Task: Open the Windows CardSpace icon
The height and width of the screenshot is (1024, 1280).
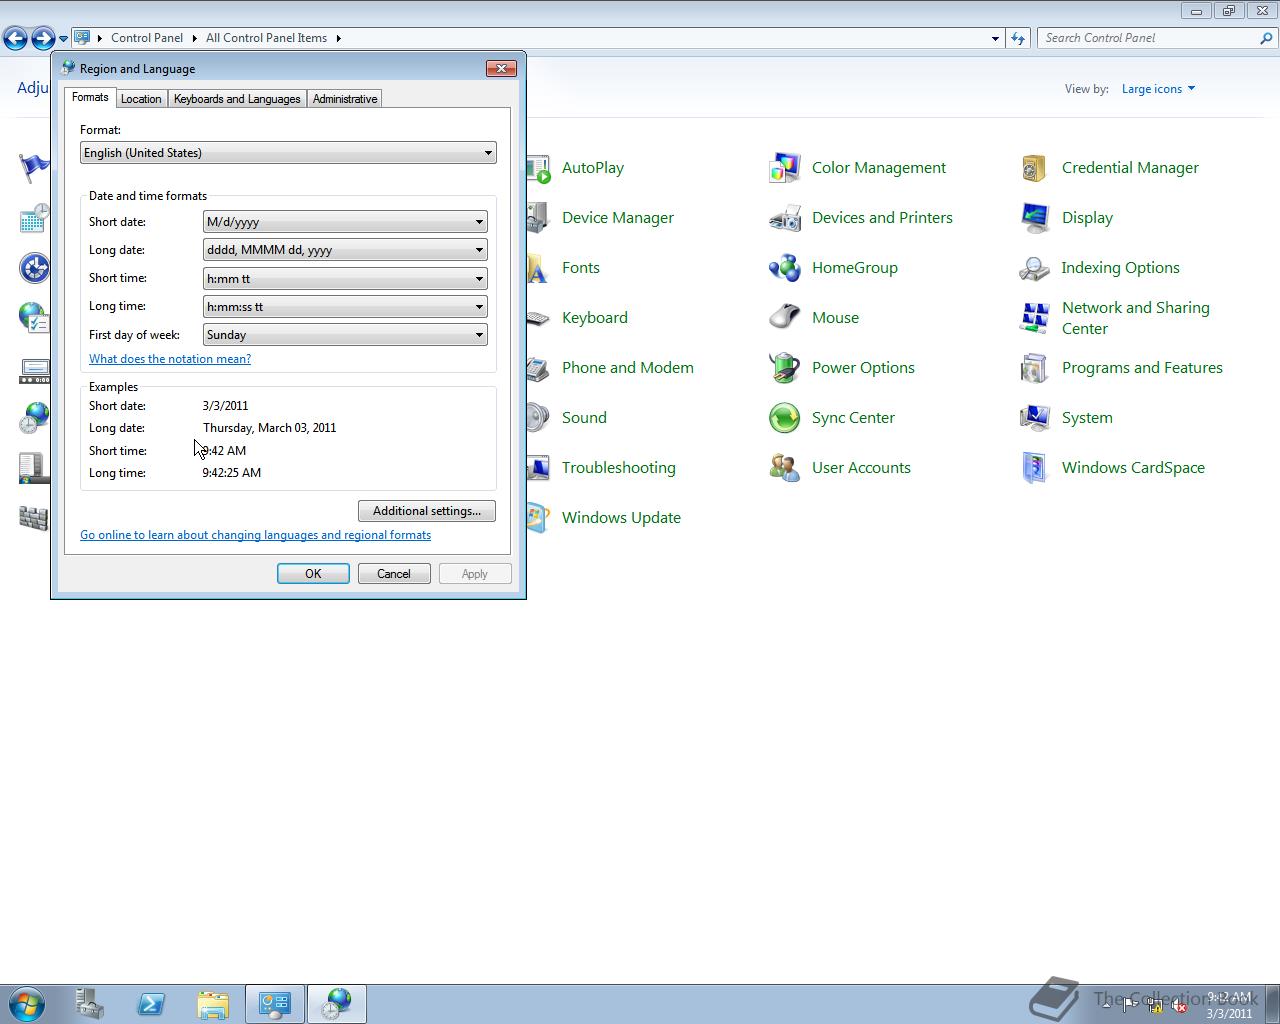Action: point(1035,468)
